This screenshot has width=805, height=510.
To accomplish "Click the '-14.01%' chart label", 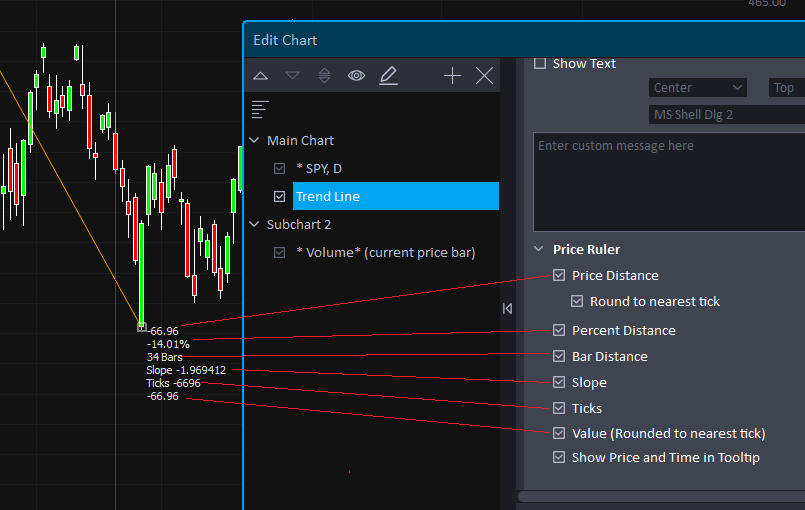I will click(x=168, y=344).
